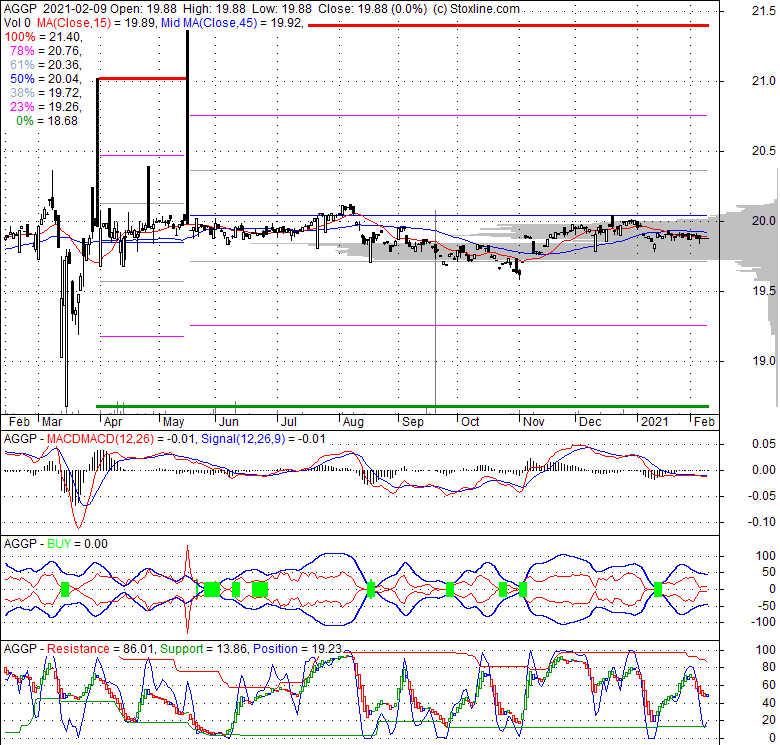Click the 'Jun' month label on time axis
780x745 pixels.
click(229, 422)
